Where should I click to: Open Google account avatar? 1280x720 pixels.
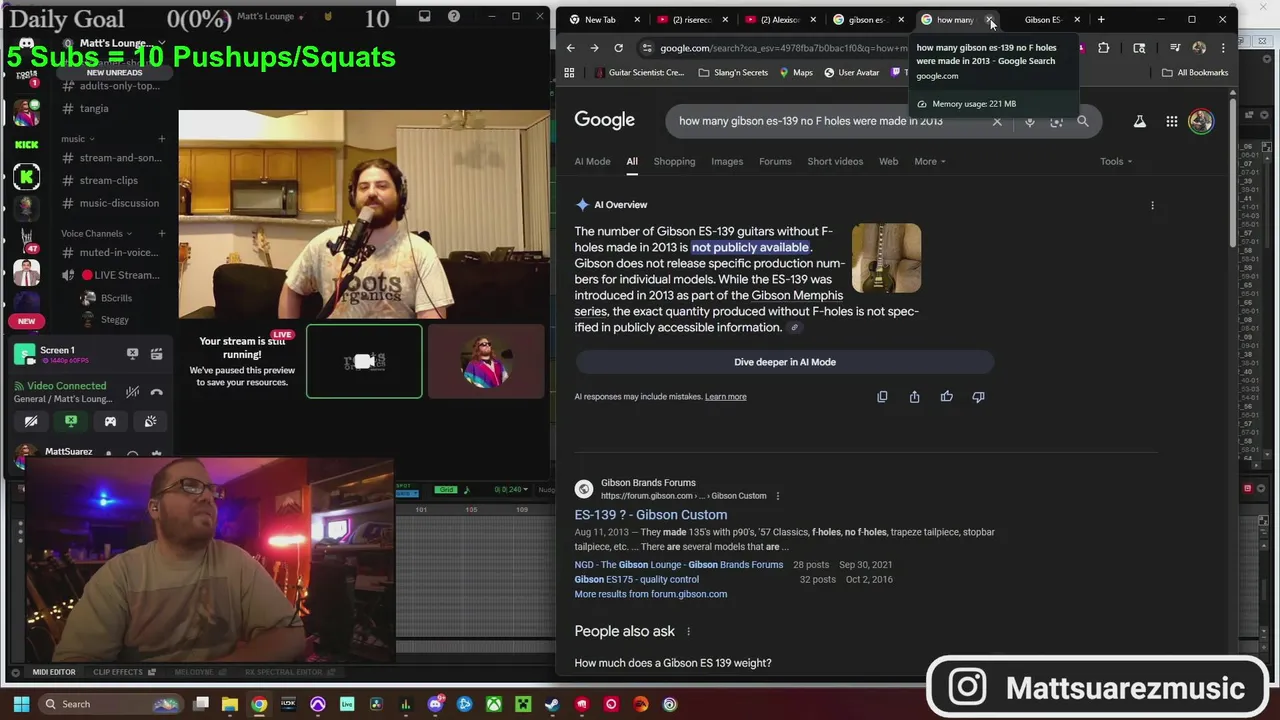tap(1201, 121)
